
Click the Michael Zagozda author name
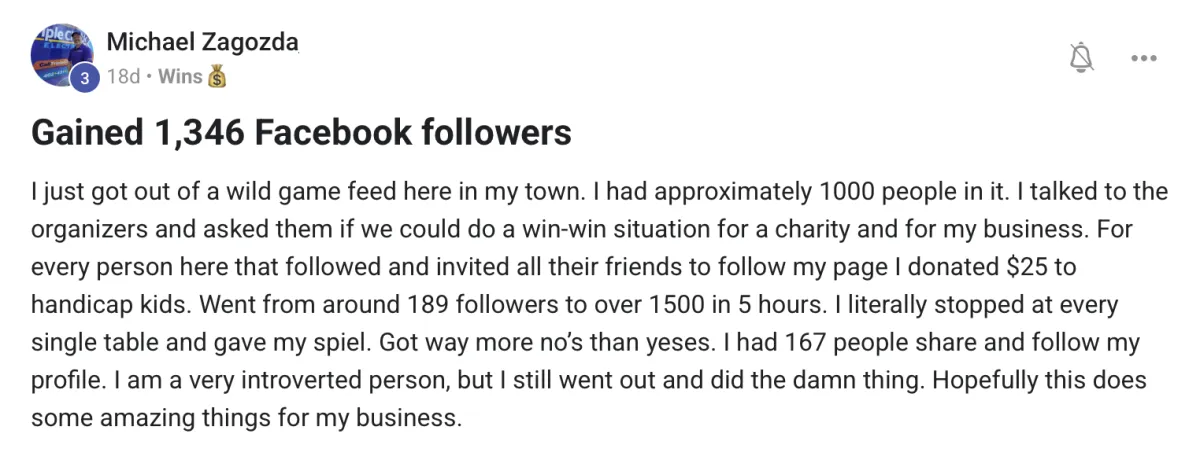pos(202,42)
